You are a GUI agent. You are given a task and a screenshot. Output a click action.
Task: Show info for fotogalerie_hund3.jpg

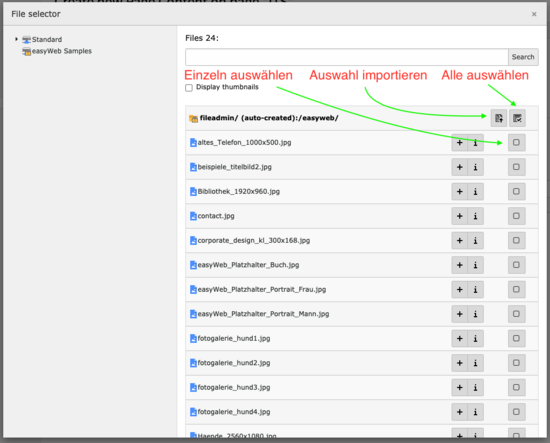coord(476,388)
